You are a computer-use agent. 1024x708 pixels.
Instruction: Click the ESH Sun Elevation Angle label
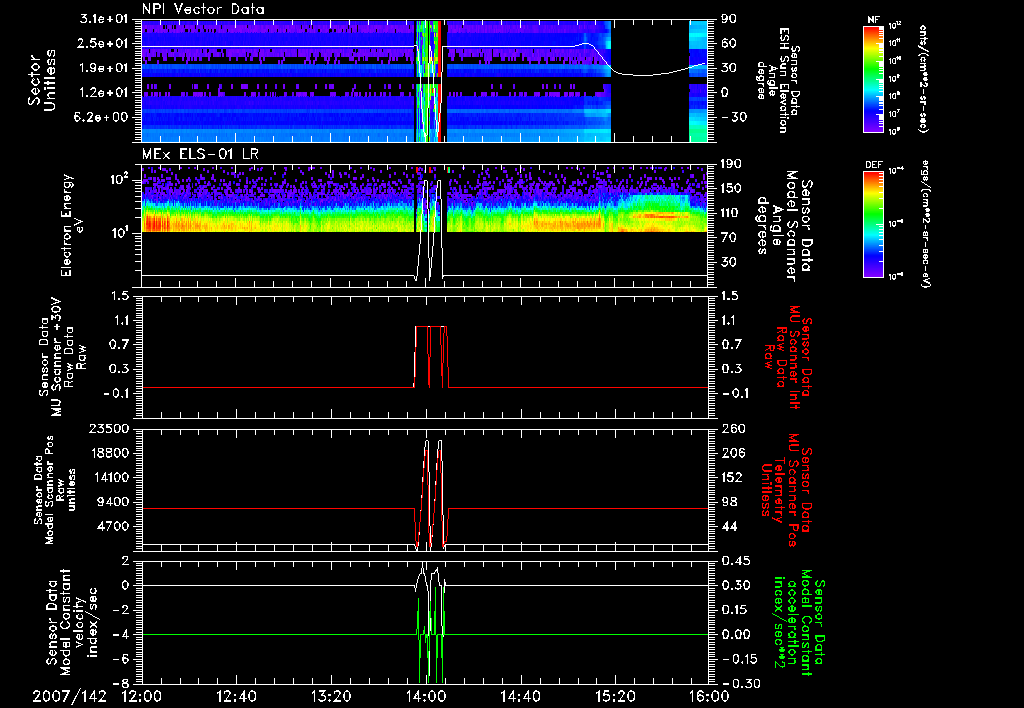tap(777, 80)
